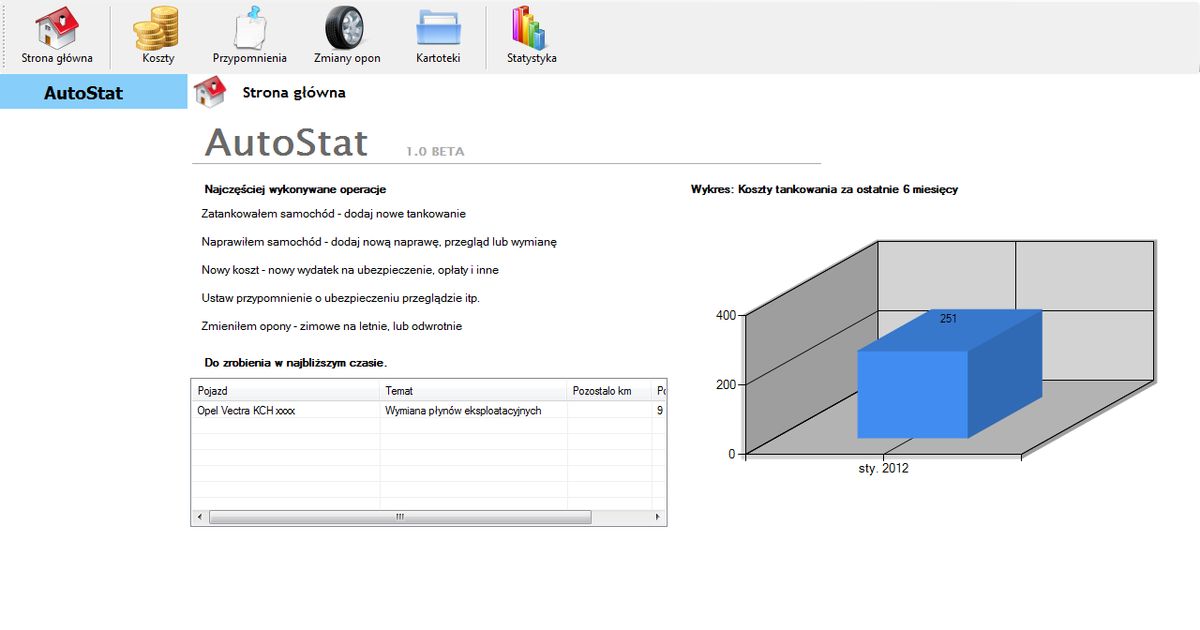This screenshot has width=1200, height=630.
Task: Click the blue bar labeled 251
Action: click(930, 380)
